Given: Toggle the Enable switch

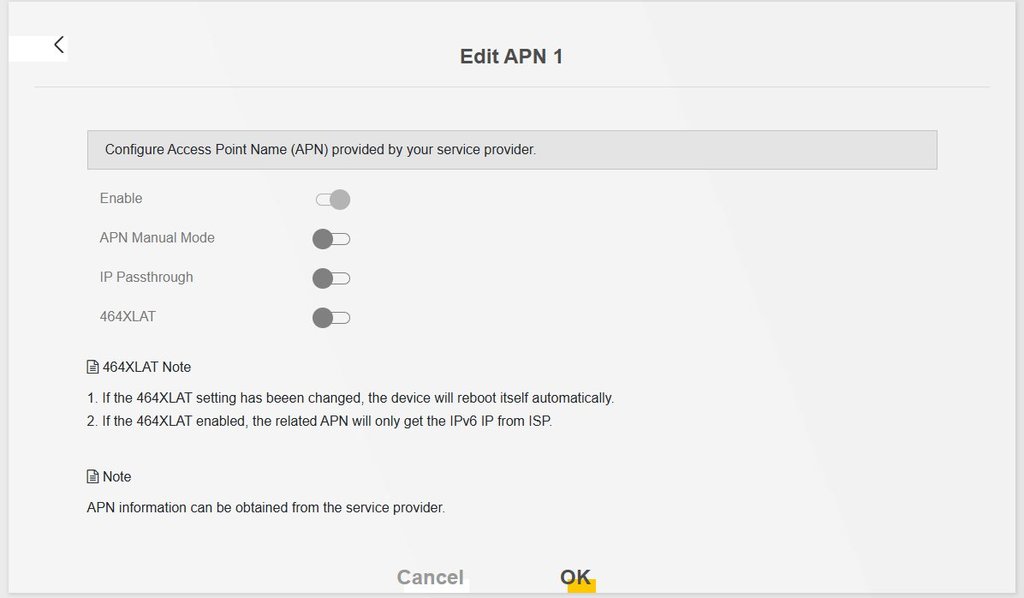Looking at the screenshot, I should 333,199.
